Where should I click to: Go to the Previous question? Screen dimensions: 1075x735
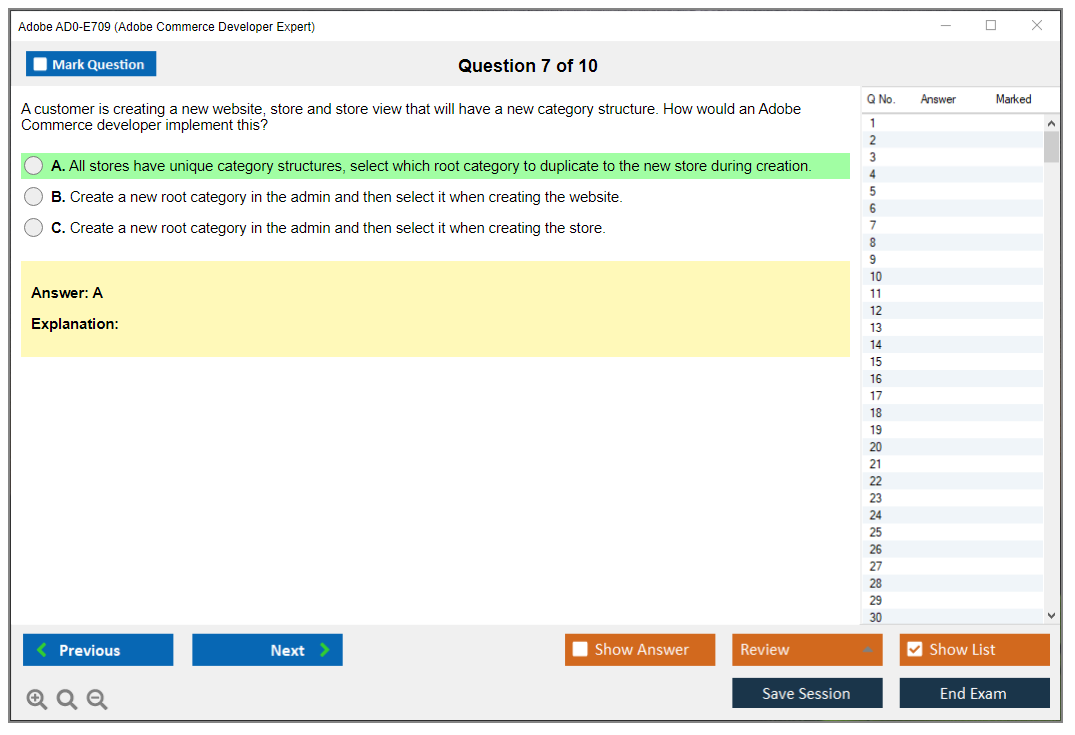(98, 650)
